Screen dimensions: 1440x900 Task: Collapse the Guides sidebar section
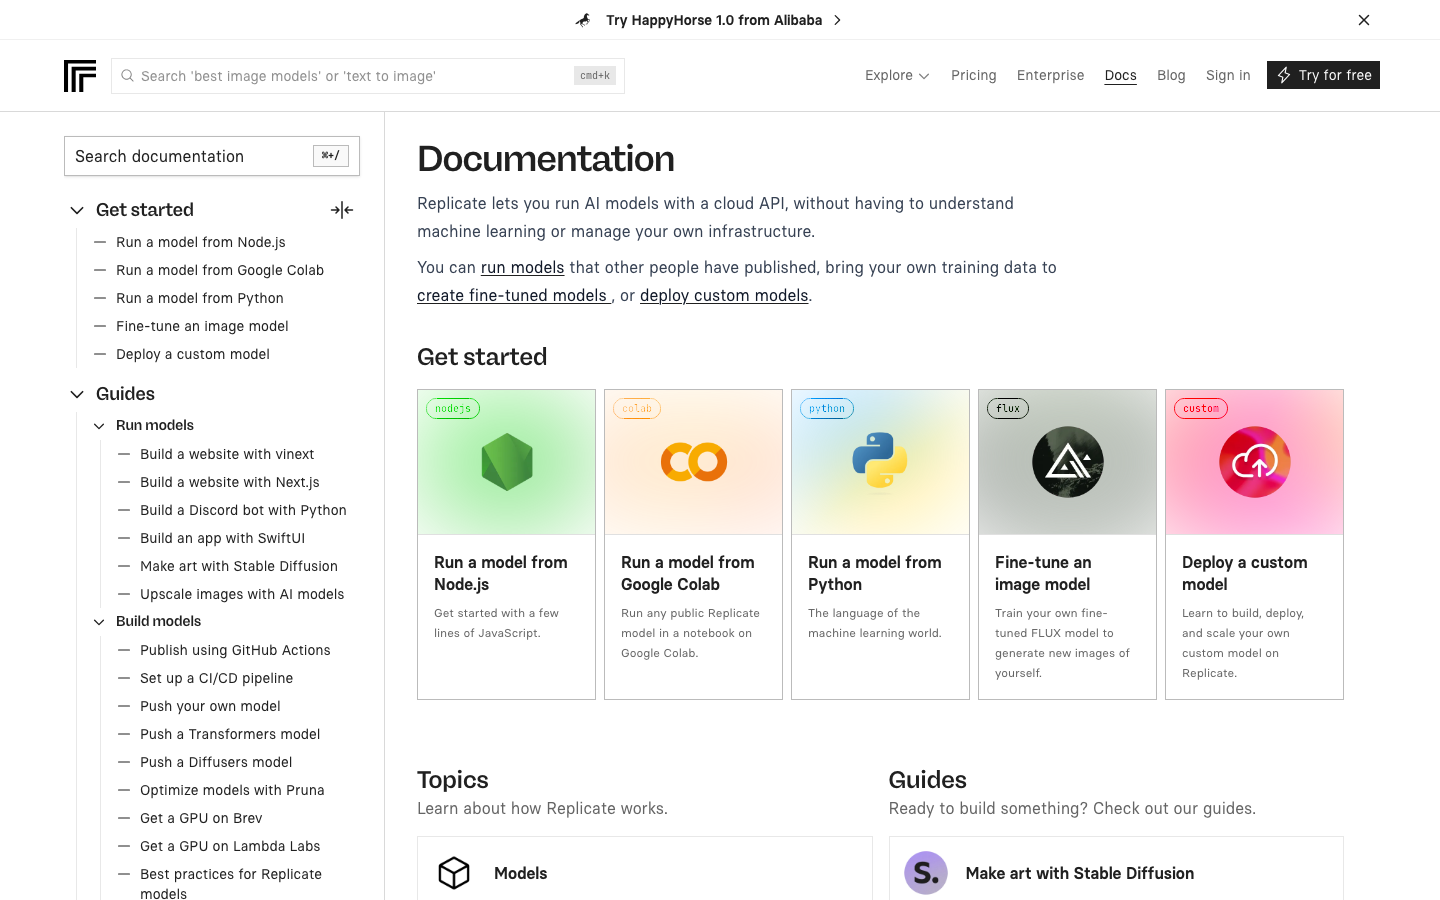(x=77, y=394)
